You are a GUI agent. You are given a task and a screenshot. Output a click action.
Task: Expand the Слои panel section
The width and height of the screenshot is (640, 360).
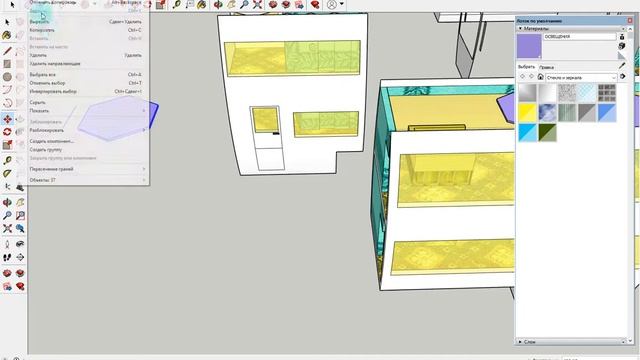pyautogui.click(x=520, y=342)
